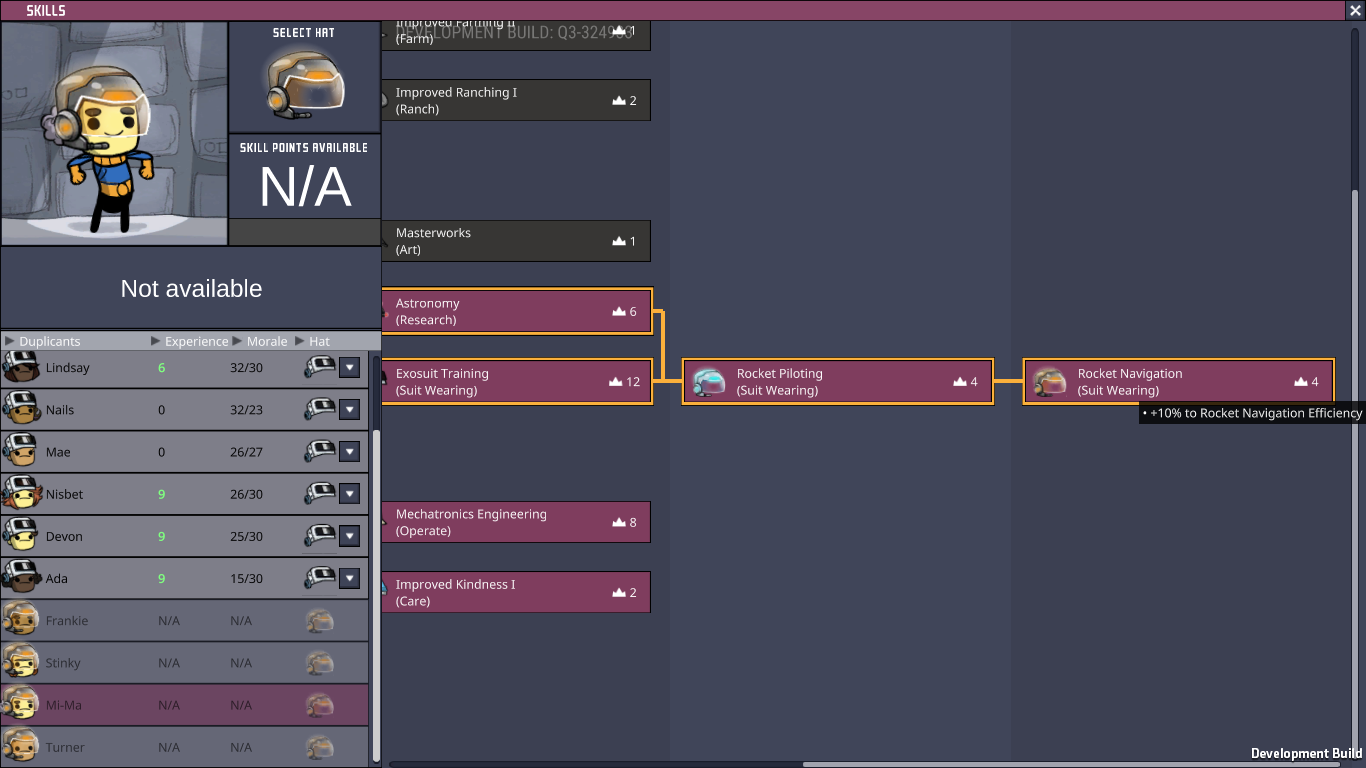Viewport: 1366px width, 768px height.
Task: Click Lindsay's portrait icon
Action: 20,368
